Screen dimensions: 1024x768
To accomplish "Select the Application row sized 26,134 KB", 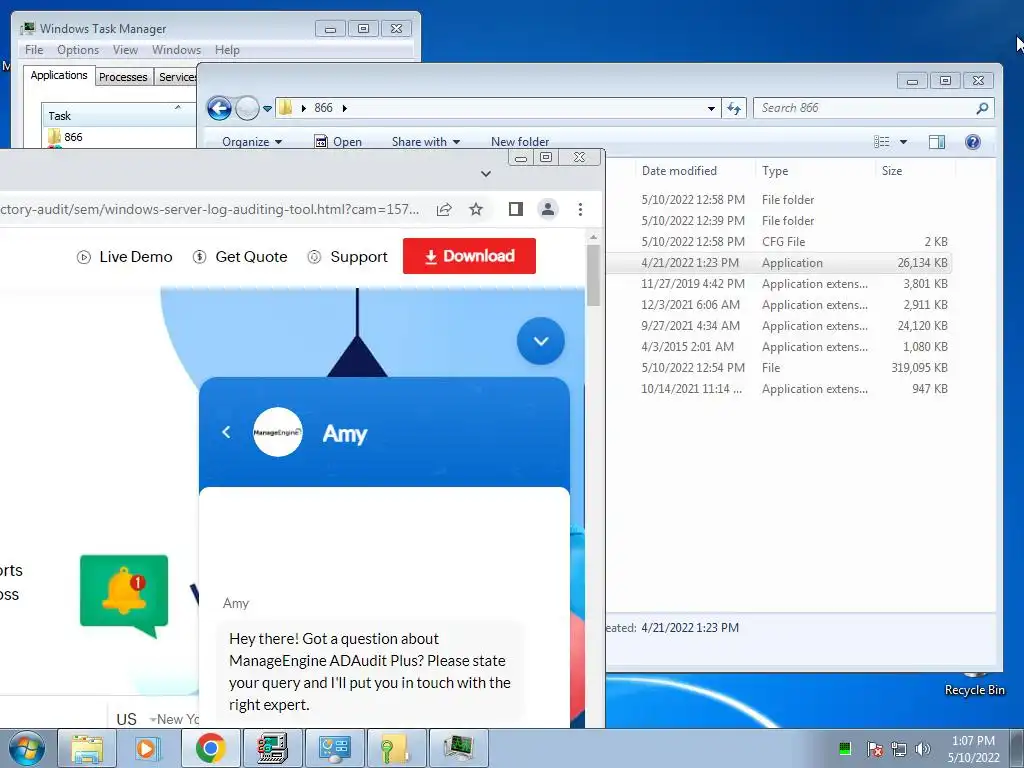I will click(778, 263).
